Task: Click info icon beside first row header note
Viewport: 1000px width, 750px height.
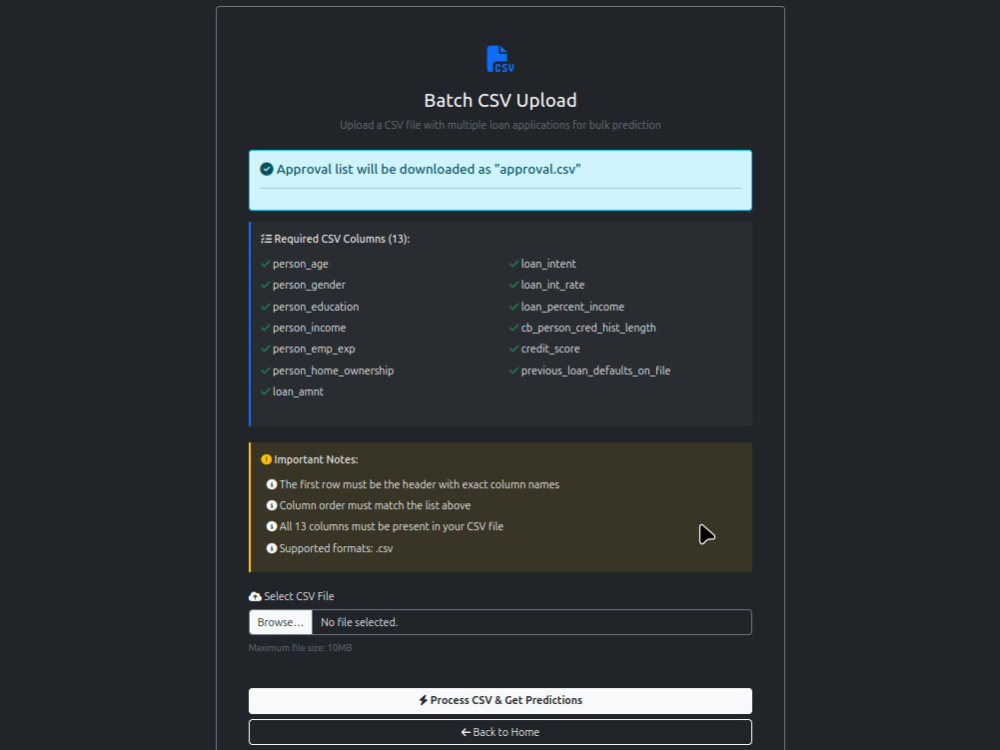Action: [272, 485]
